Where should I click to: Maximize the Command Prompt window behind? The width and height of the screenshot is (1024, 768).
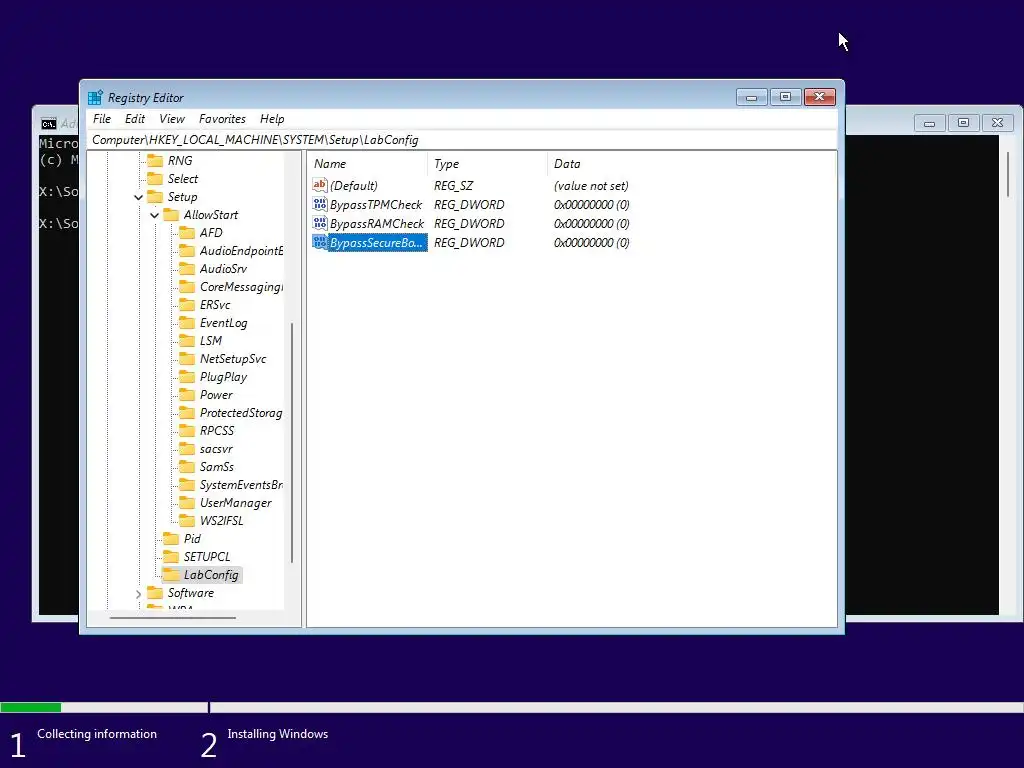coord(963,123)
